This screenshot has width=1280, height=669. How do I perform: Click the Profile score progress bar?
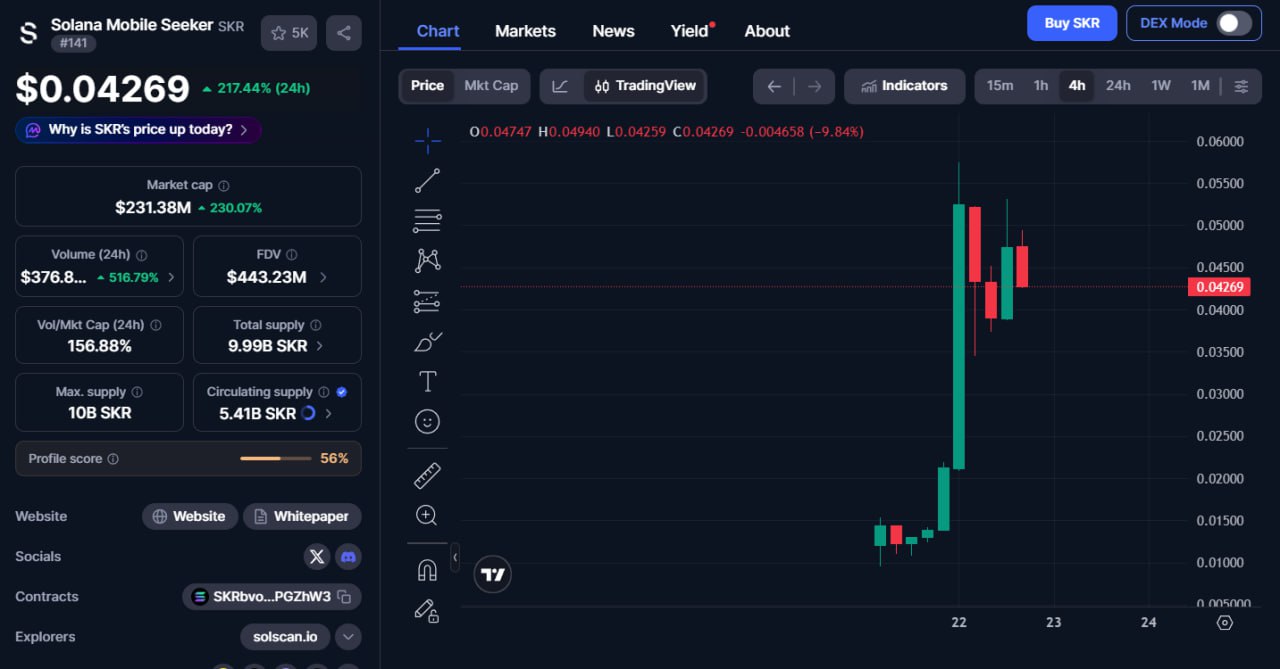click(x=275, y=458)
